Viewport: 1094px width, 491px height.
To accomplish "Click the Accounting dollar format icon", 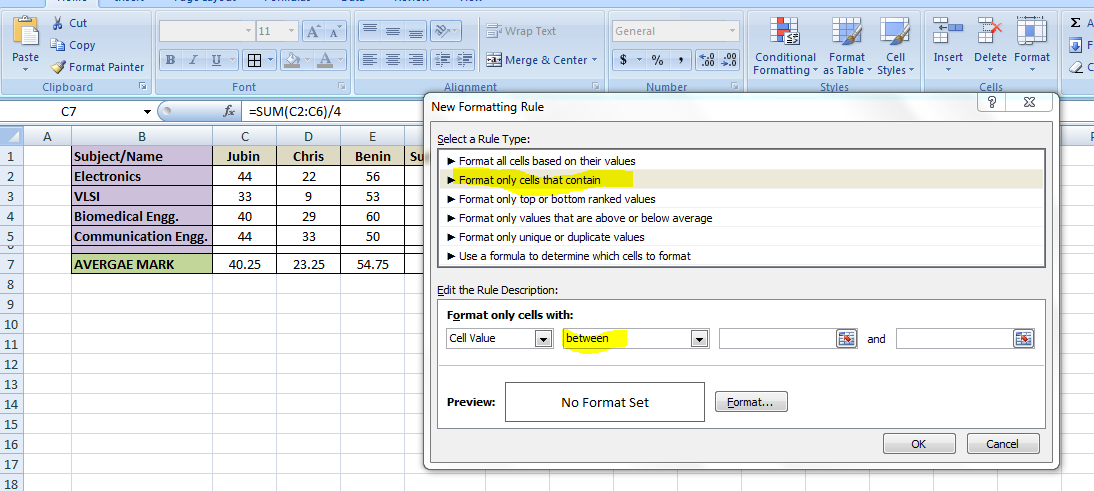I will point(623,60).
